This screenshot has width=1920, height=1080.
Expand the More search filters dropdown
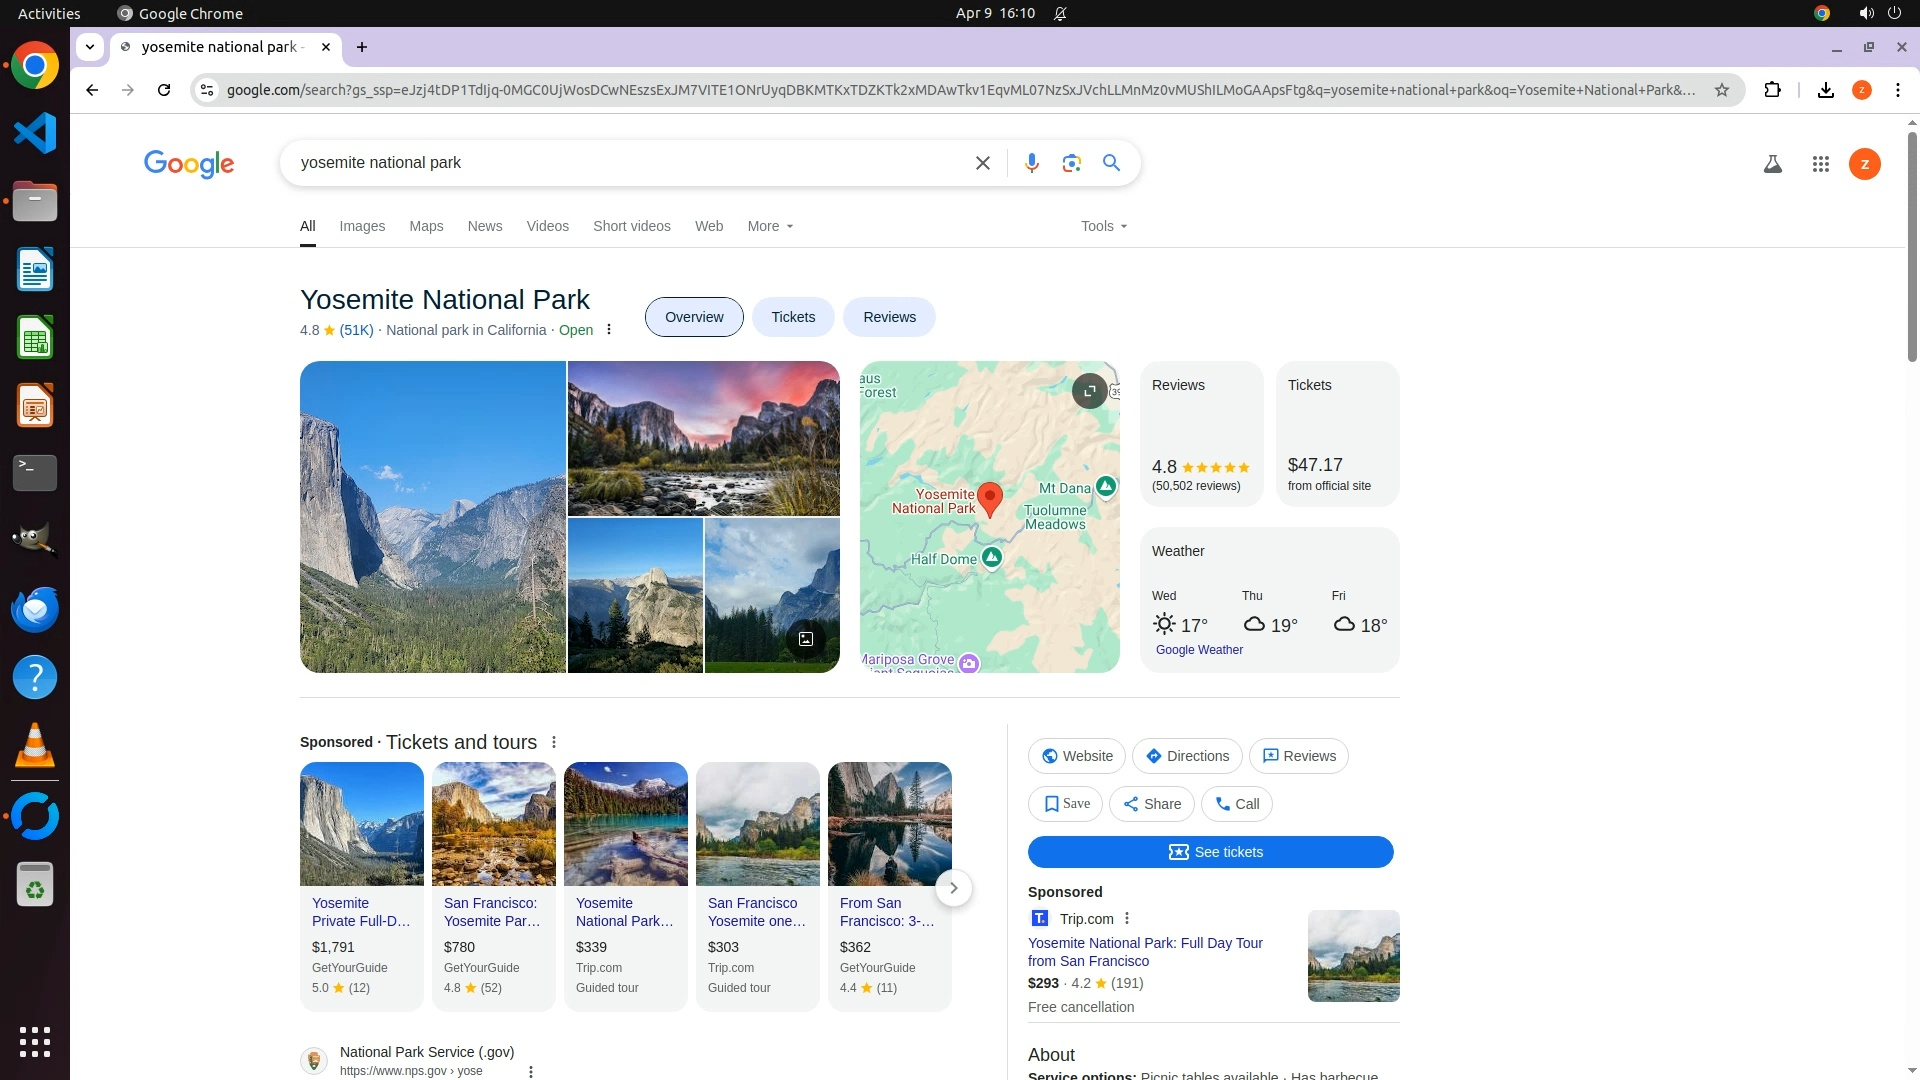(x=770, y=226)
